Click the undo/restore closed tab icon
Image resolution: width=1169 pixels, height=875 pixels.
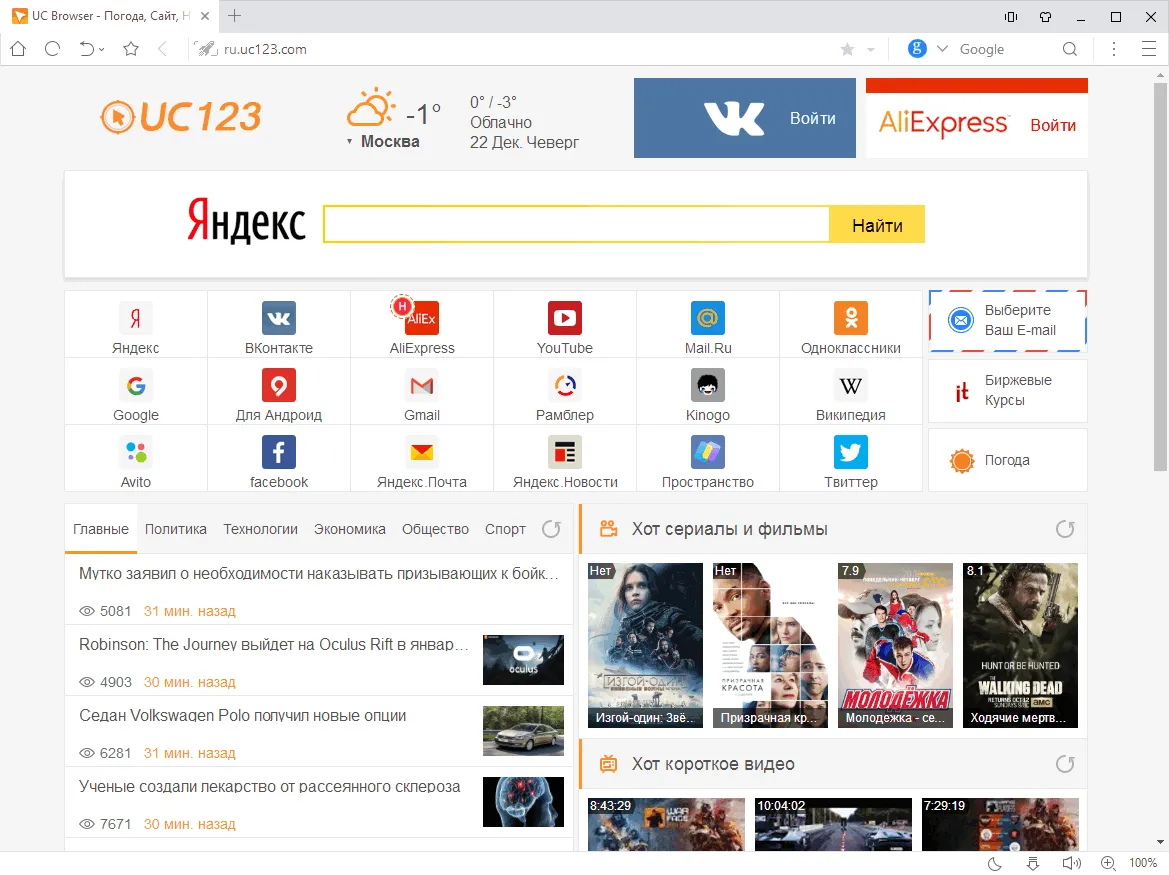coord(87,49)
